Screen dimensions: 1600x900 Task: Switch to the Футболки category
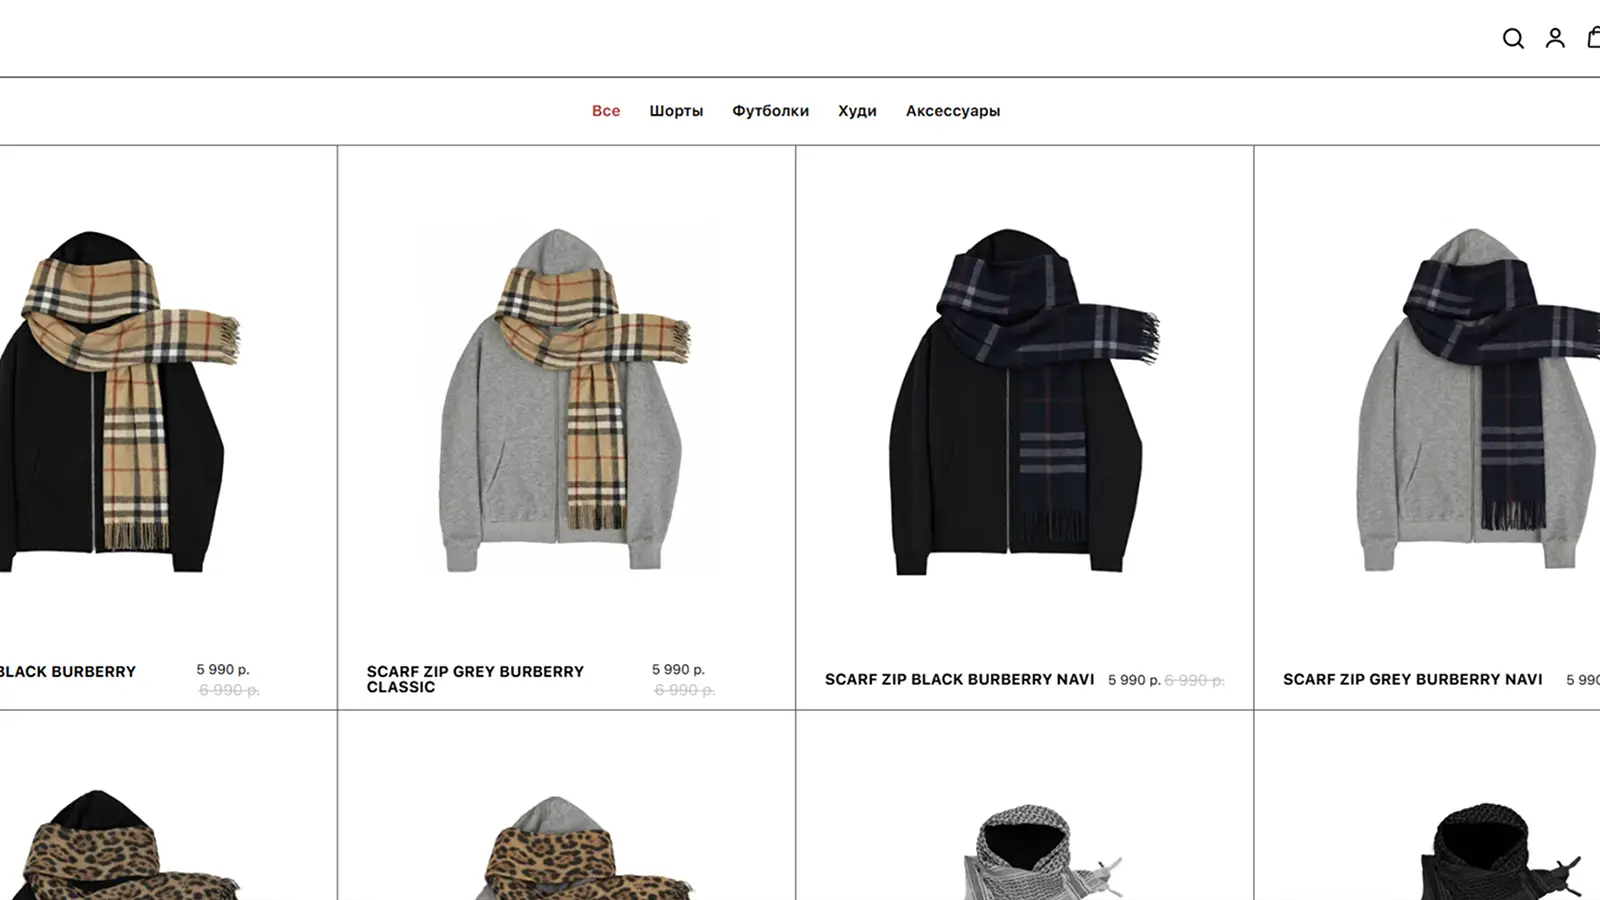coord(770,111)
